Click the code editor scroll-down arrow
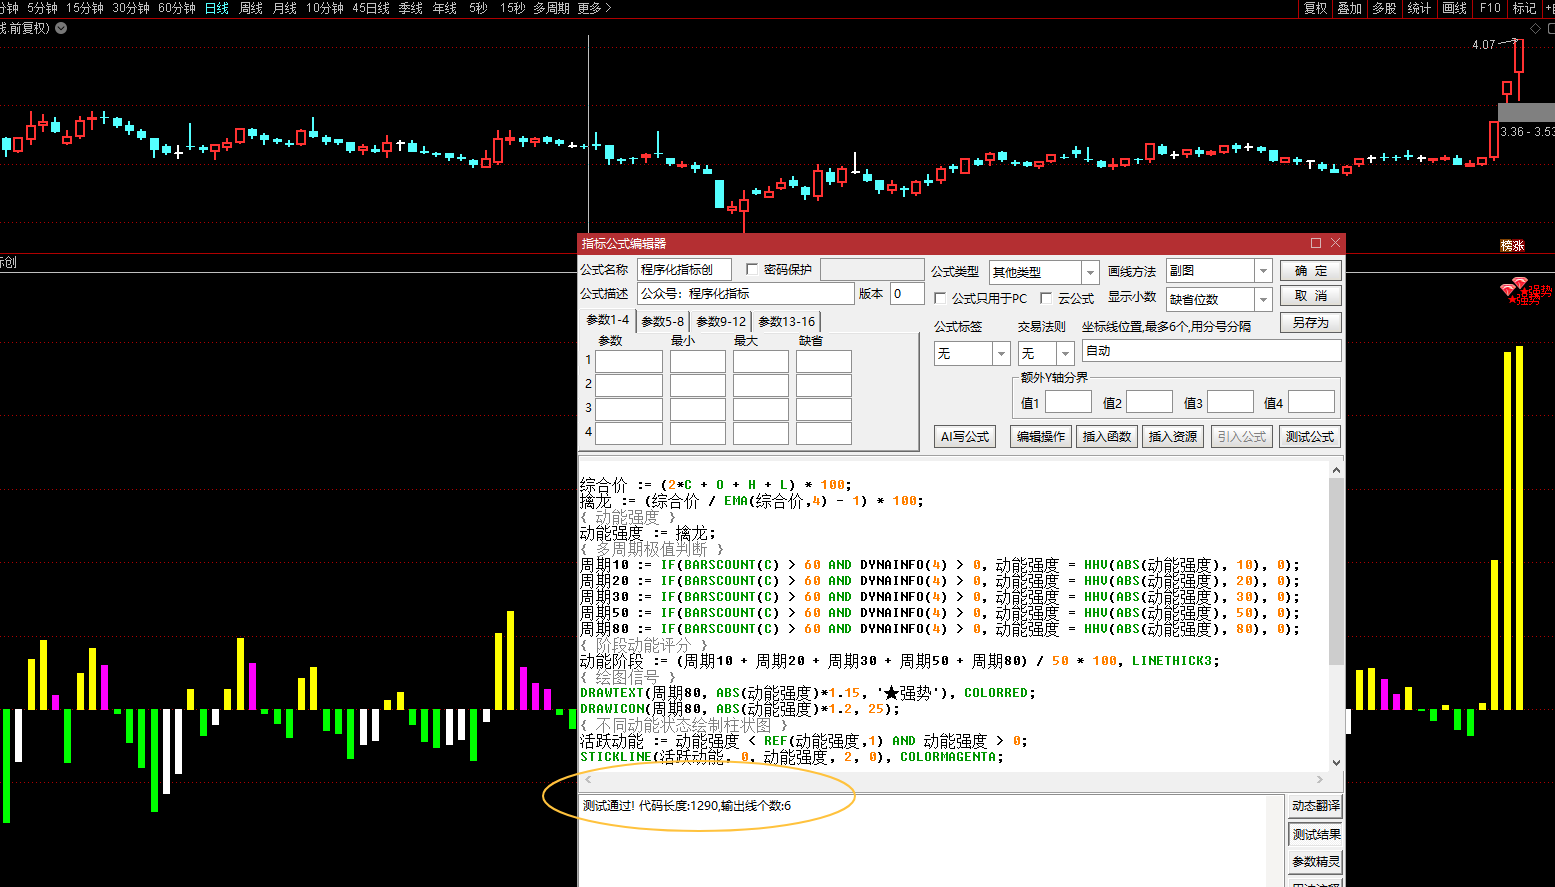Screen dimensions: 1555x887 point(1336,763)
